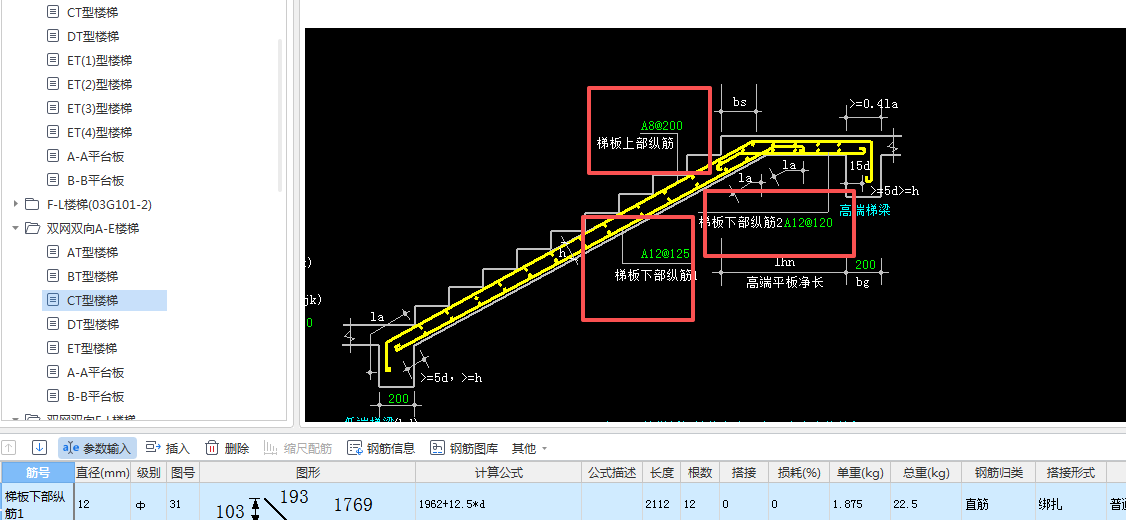Click the 长度 column header
This screenshot has width=1126, height=520.
click(661, 472)
